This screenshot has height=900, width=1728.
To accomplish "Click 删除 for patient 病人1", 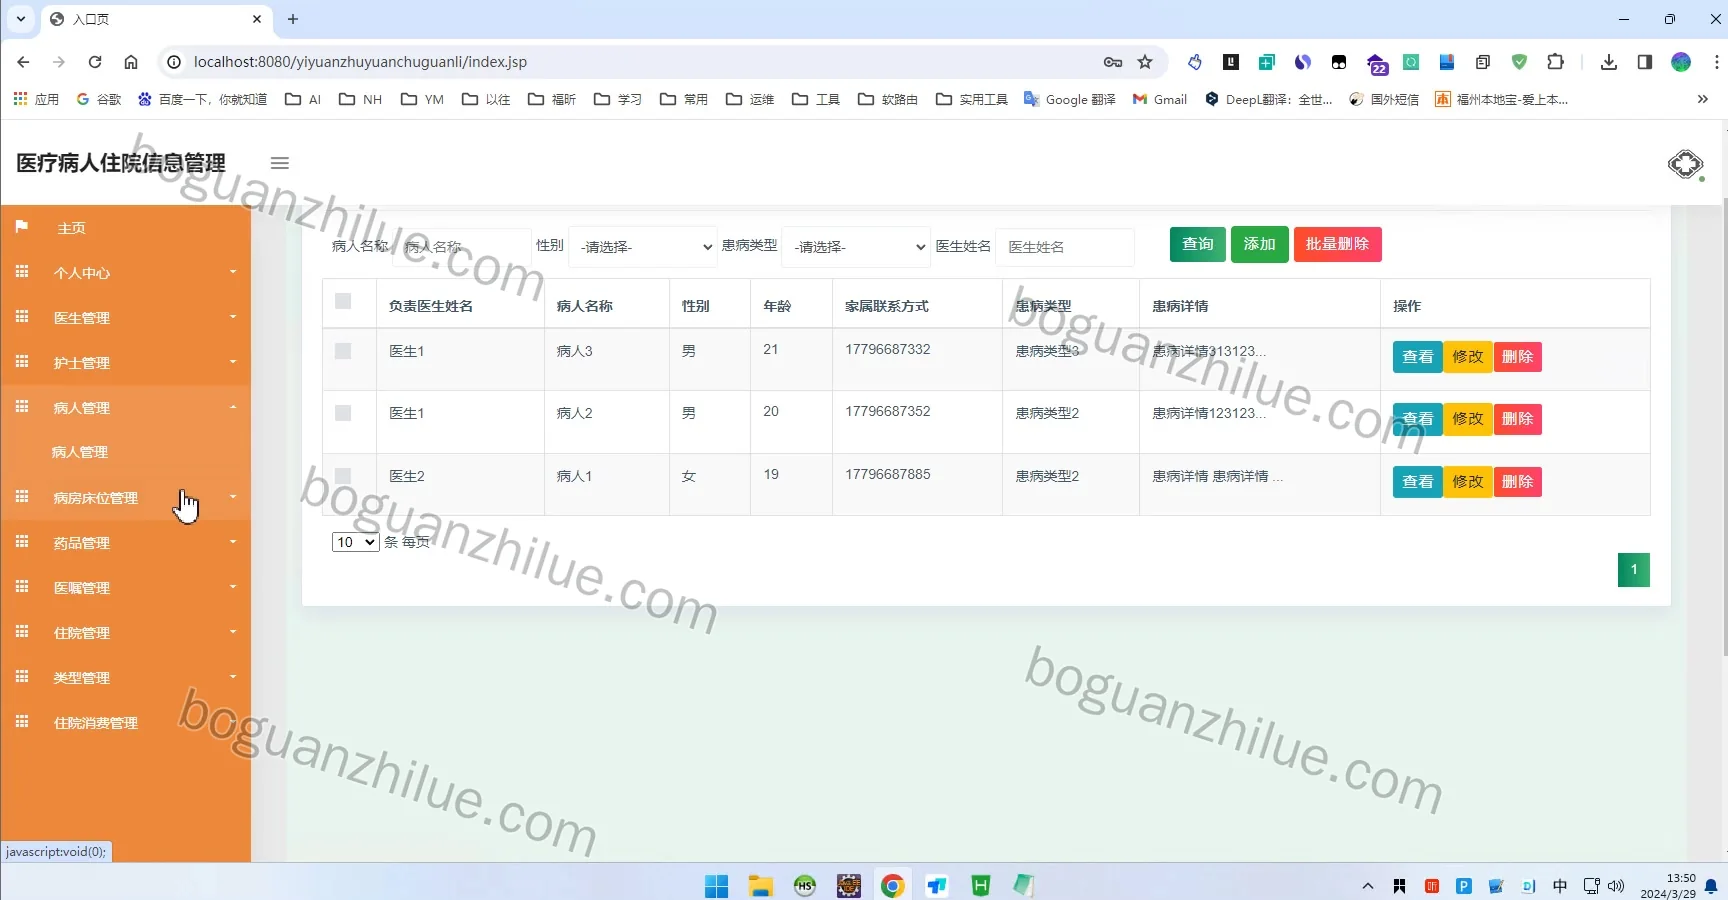I will point(1518,482).
